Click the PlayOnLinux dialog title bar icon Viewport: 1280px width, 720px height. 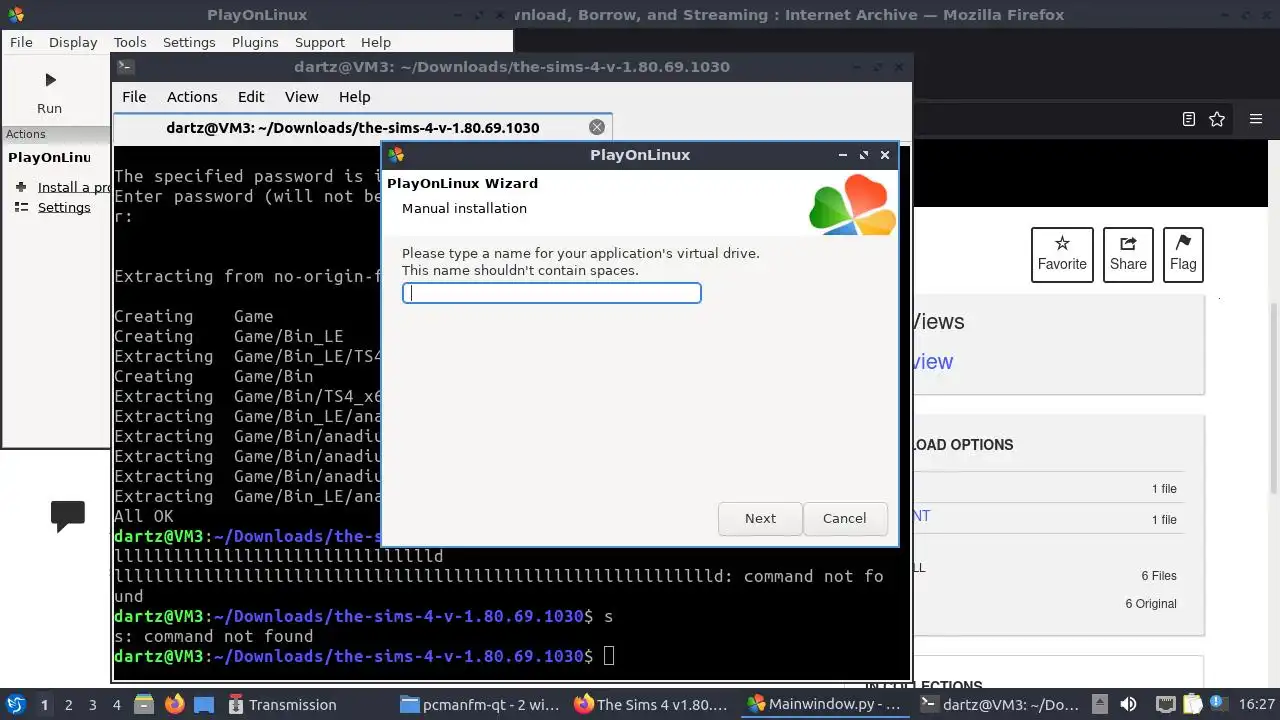396,154
